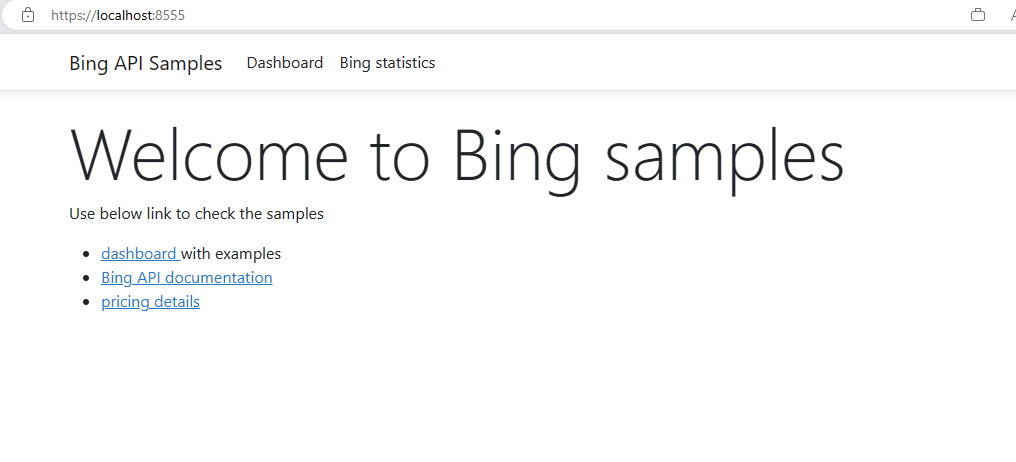1016x462 pixels.
Task: Click the lock icon beside the URL
Action: click(x=28, y=15)
